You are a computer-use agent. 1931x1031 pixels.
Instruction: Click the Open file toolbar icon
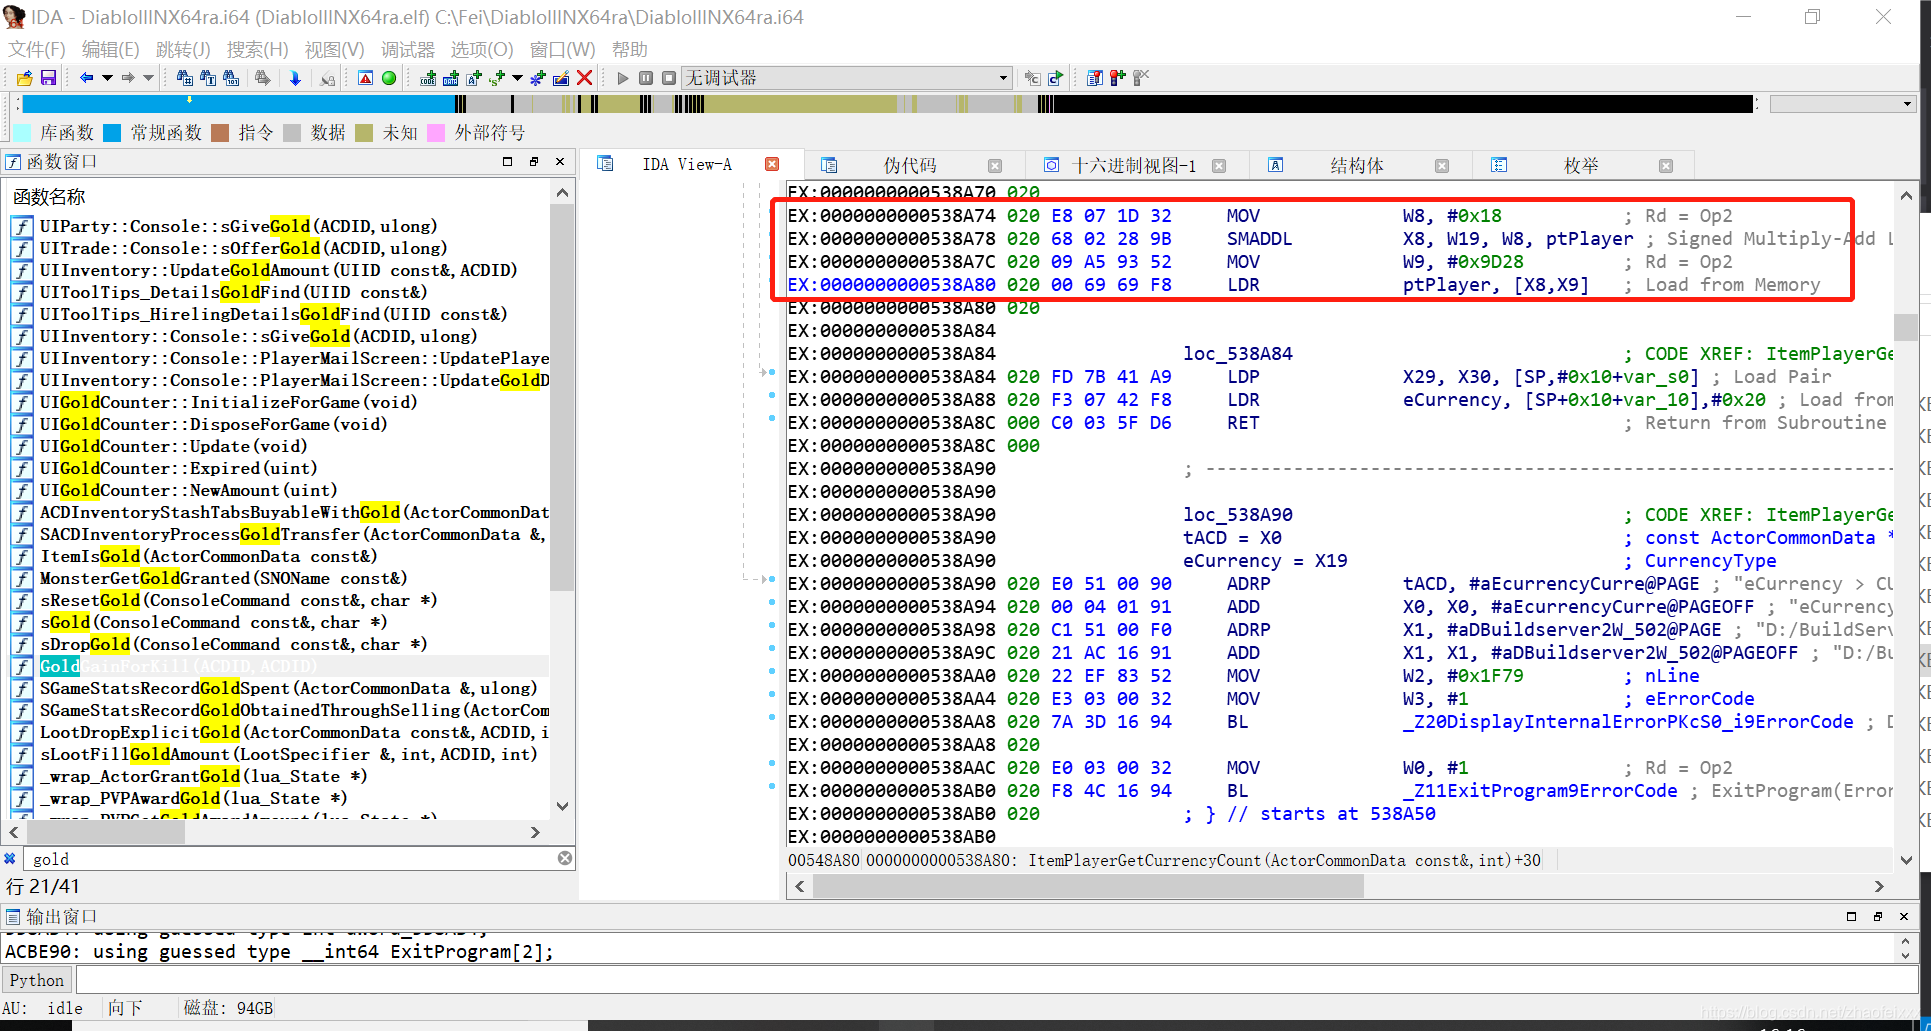click(25, 78)
